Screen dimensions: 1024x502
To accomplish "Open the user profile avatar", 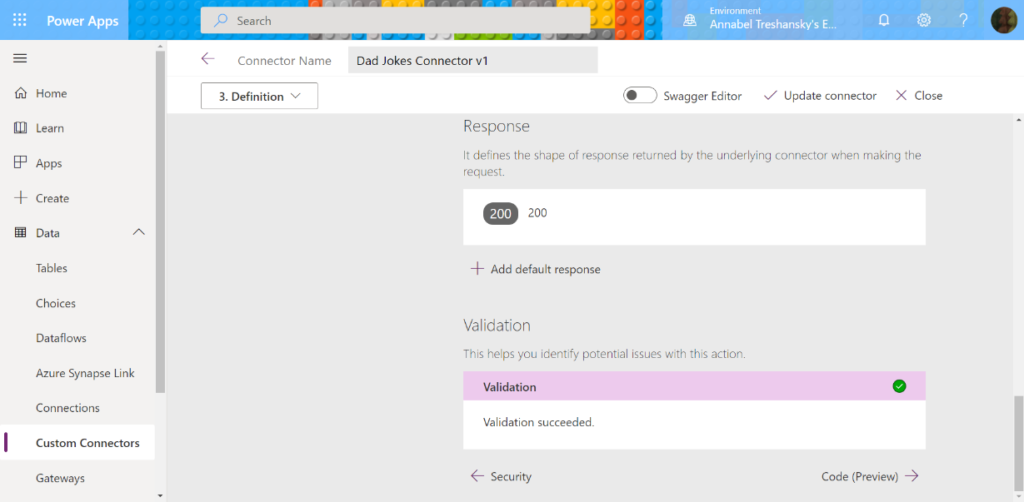I will click(1003, 20).
